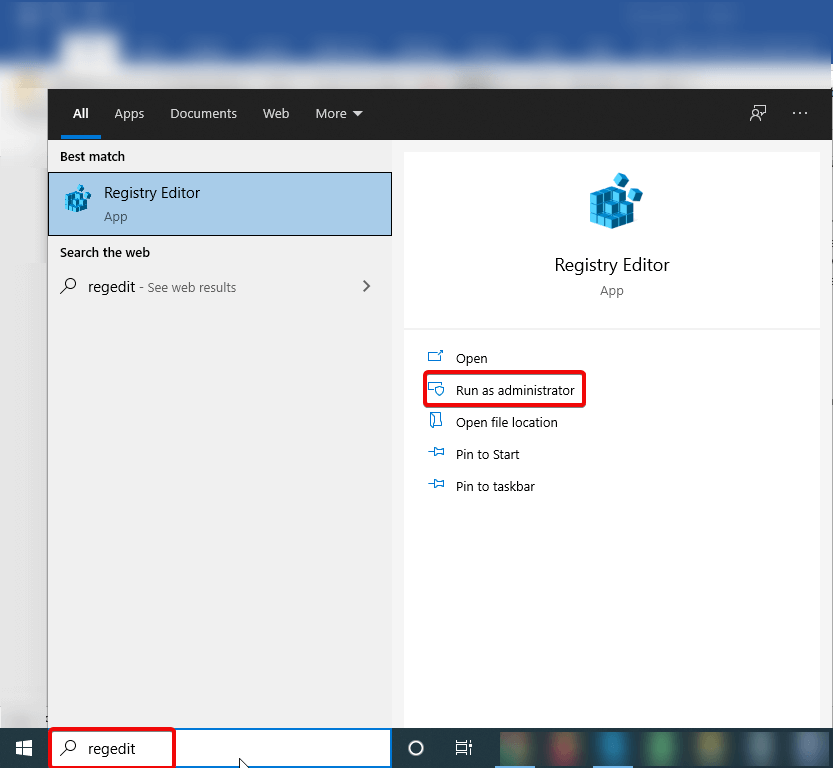833x768 pixels.
Task: Click the folder icon beside Open file location
Action: tap(437, 421)
